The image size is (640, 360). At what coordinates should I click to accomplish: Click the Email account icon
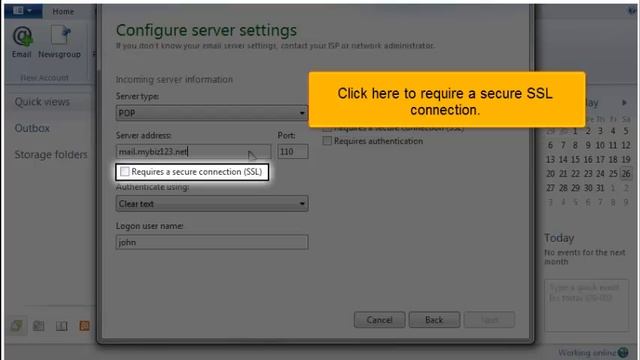point(22,42)
